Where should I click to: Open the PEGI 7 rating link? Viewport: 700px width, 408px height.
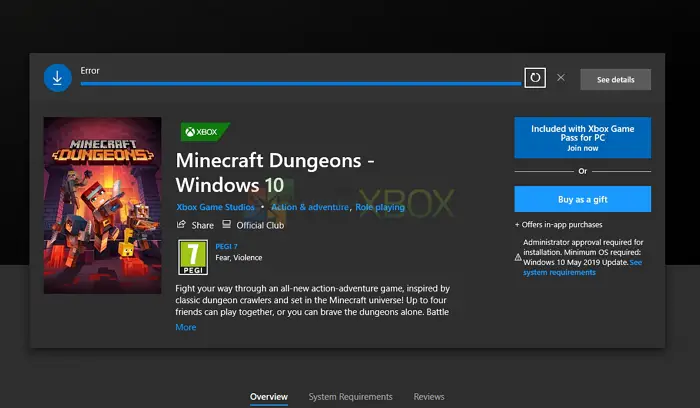226,246
